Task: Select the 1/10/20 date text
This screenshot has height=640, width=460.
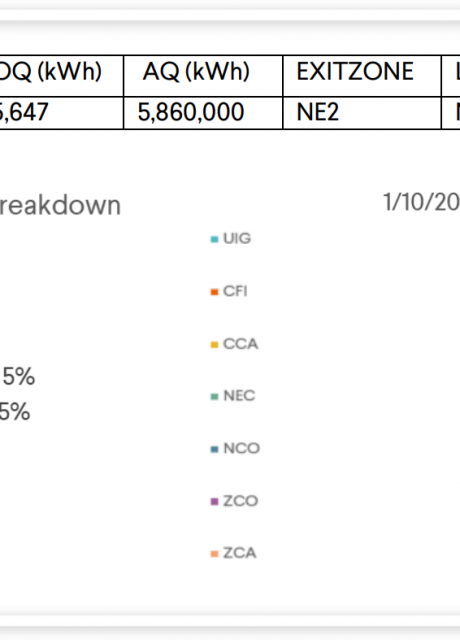Action: [421, 202]
